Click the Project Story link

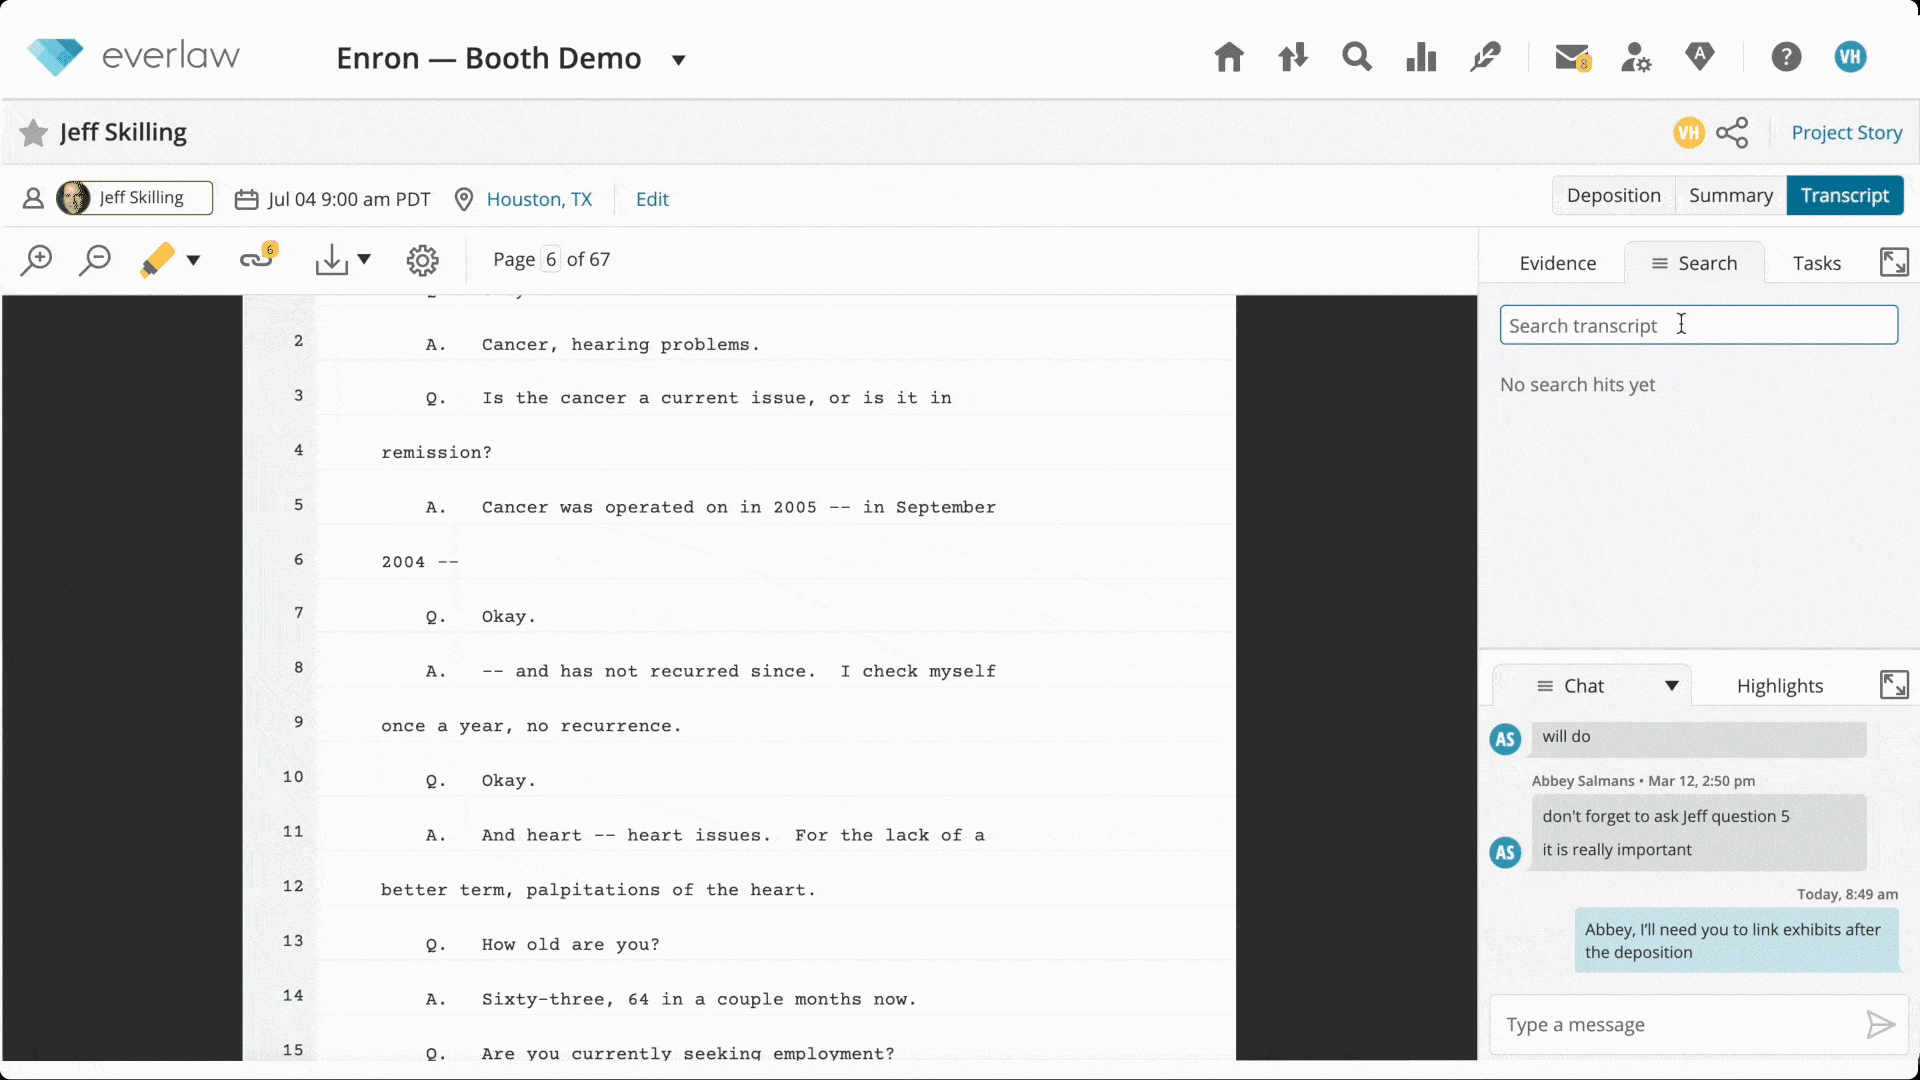pyautogui.click(x=1846, y=132)
